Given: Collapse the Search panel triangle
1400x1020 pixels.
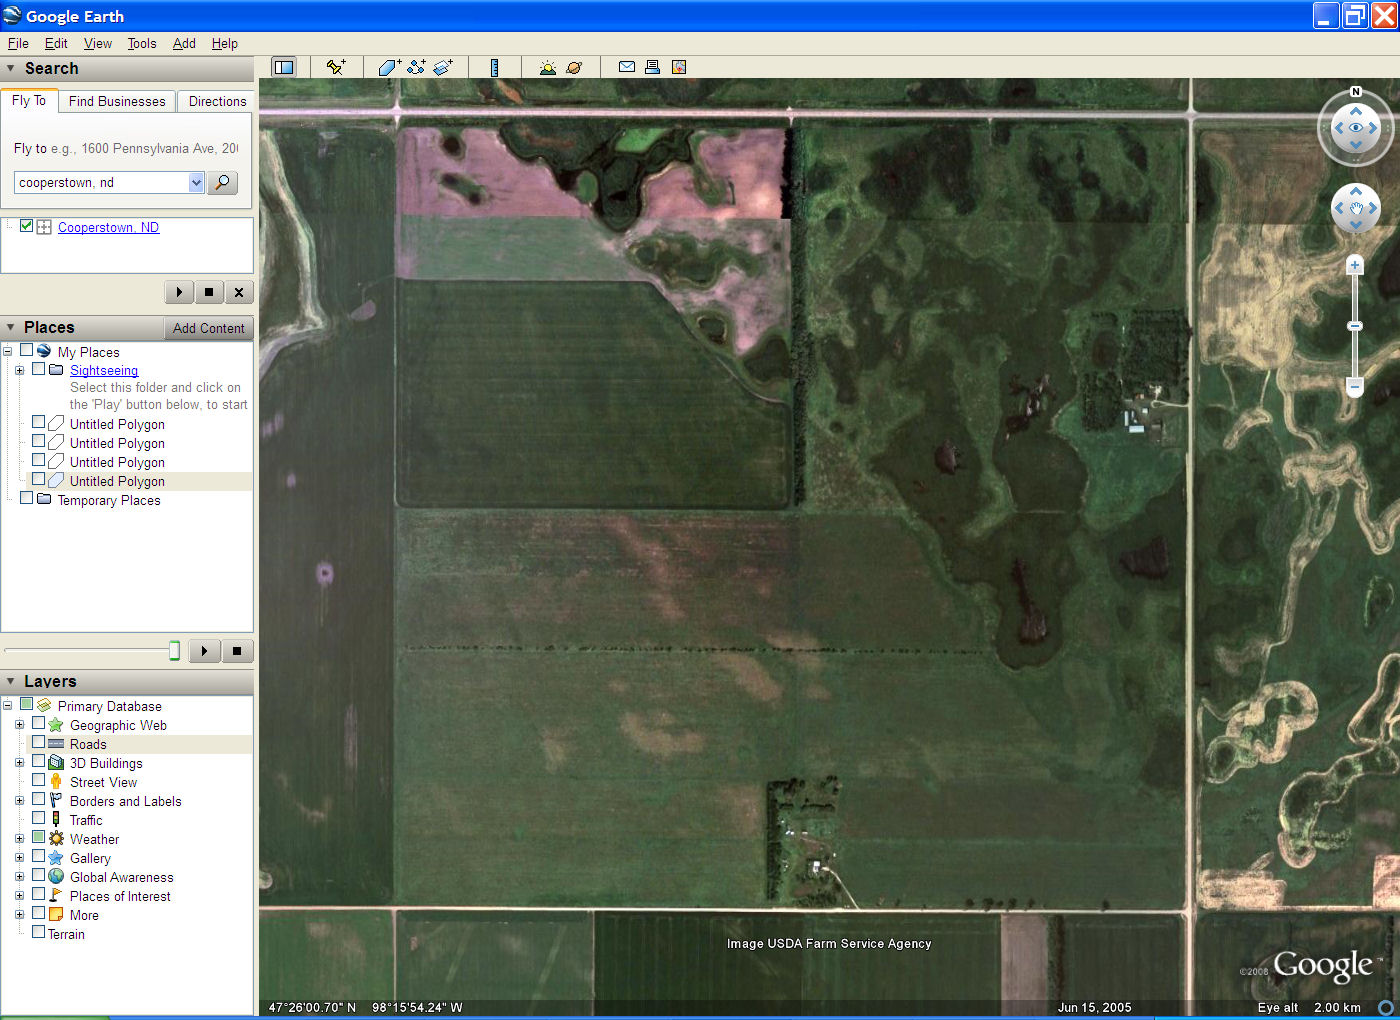Looking at the screenshot, I should coord(10,68).
